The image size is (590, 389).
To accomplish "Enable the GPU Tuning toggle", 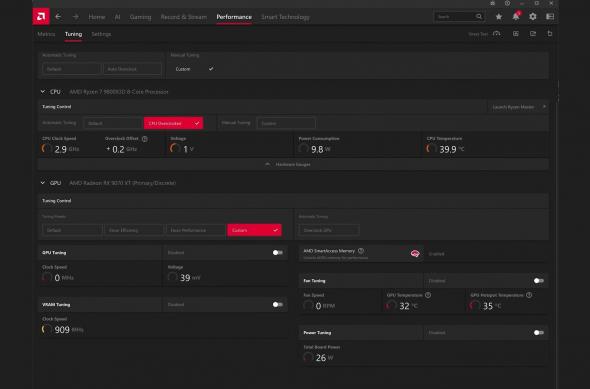I will [x=278, y=252].
